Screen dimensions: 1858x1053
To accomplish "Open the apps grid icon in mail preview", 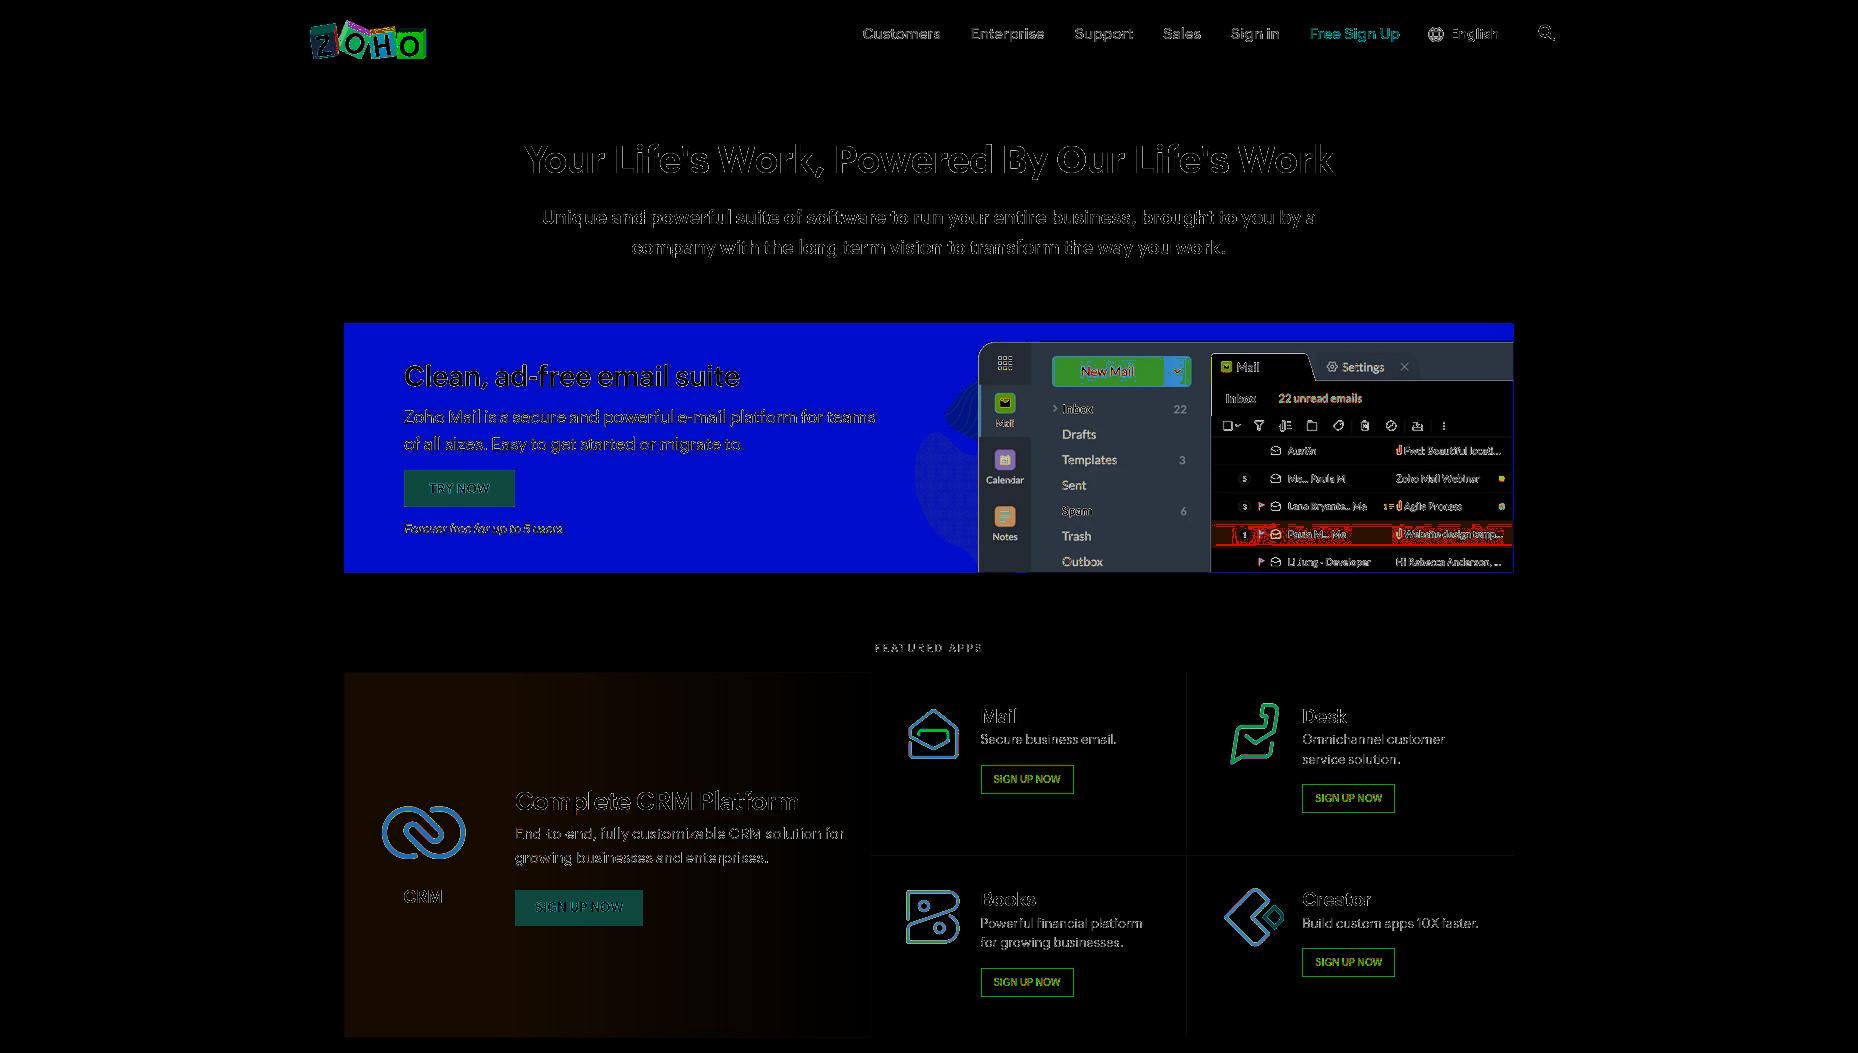I will [x=1005, y=363].
